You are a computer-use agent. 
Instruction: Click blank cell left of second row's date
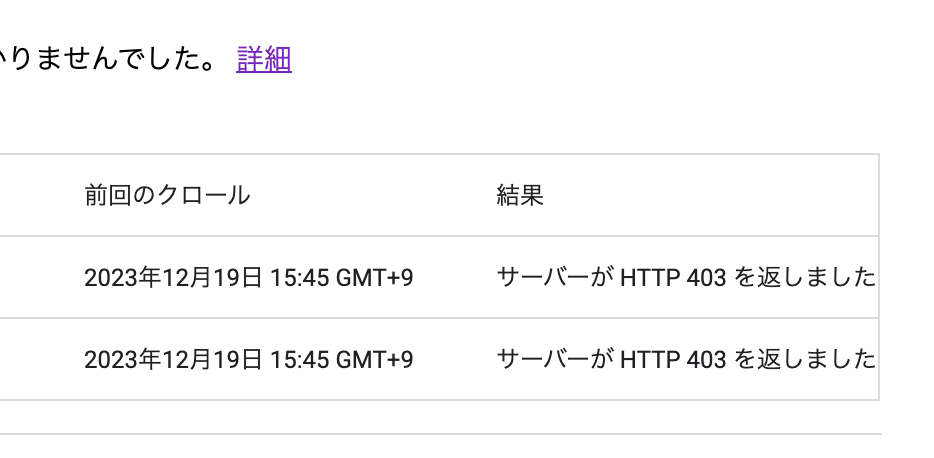tap(36, 360)
